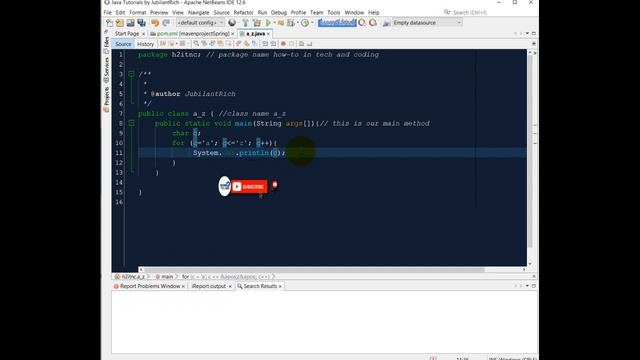This screenshot has width=640, height=360.
Task: Click the notification bell next to Subscribe
Action: coord(275,185)
